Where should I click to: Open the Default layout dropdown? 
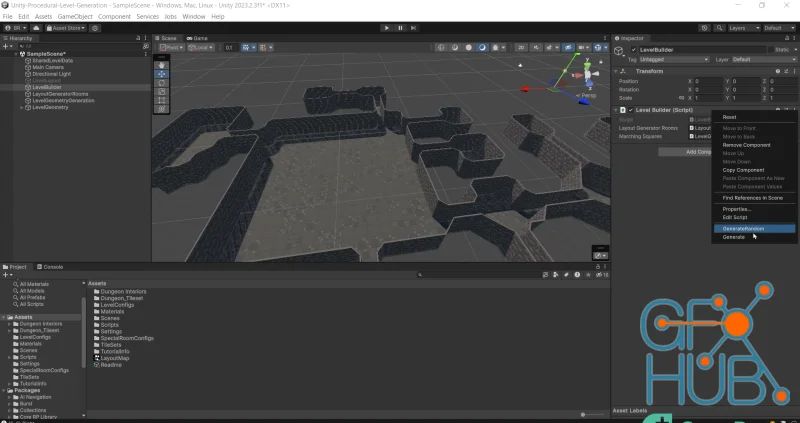tap(779, 28)
